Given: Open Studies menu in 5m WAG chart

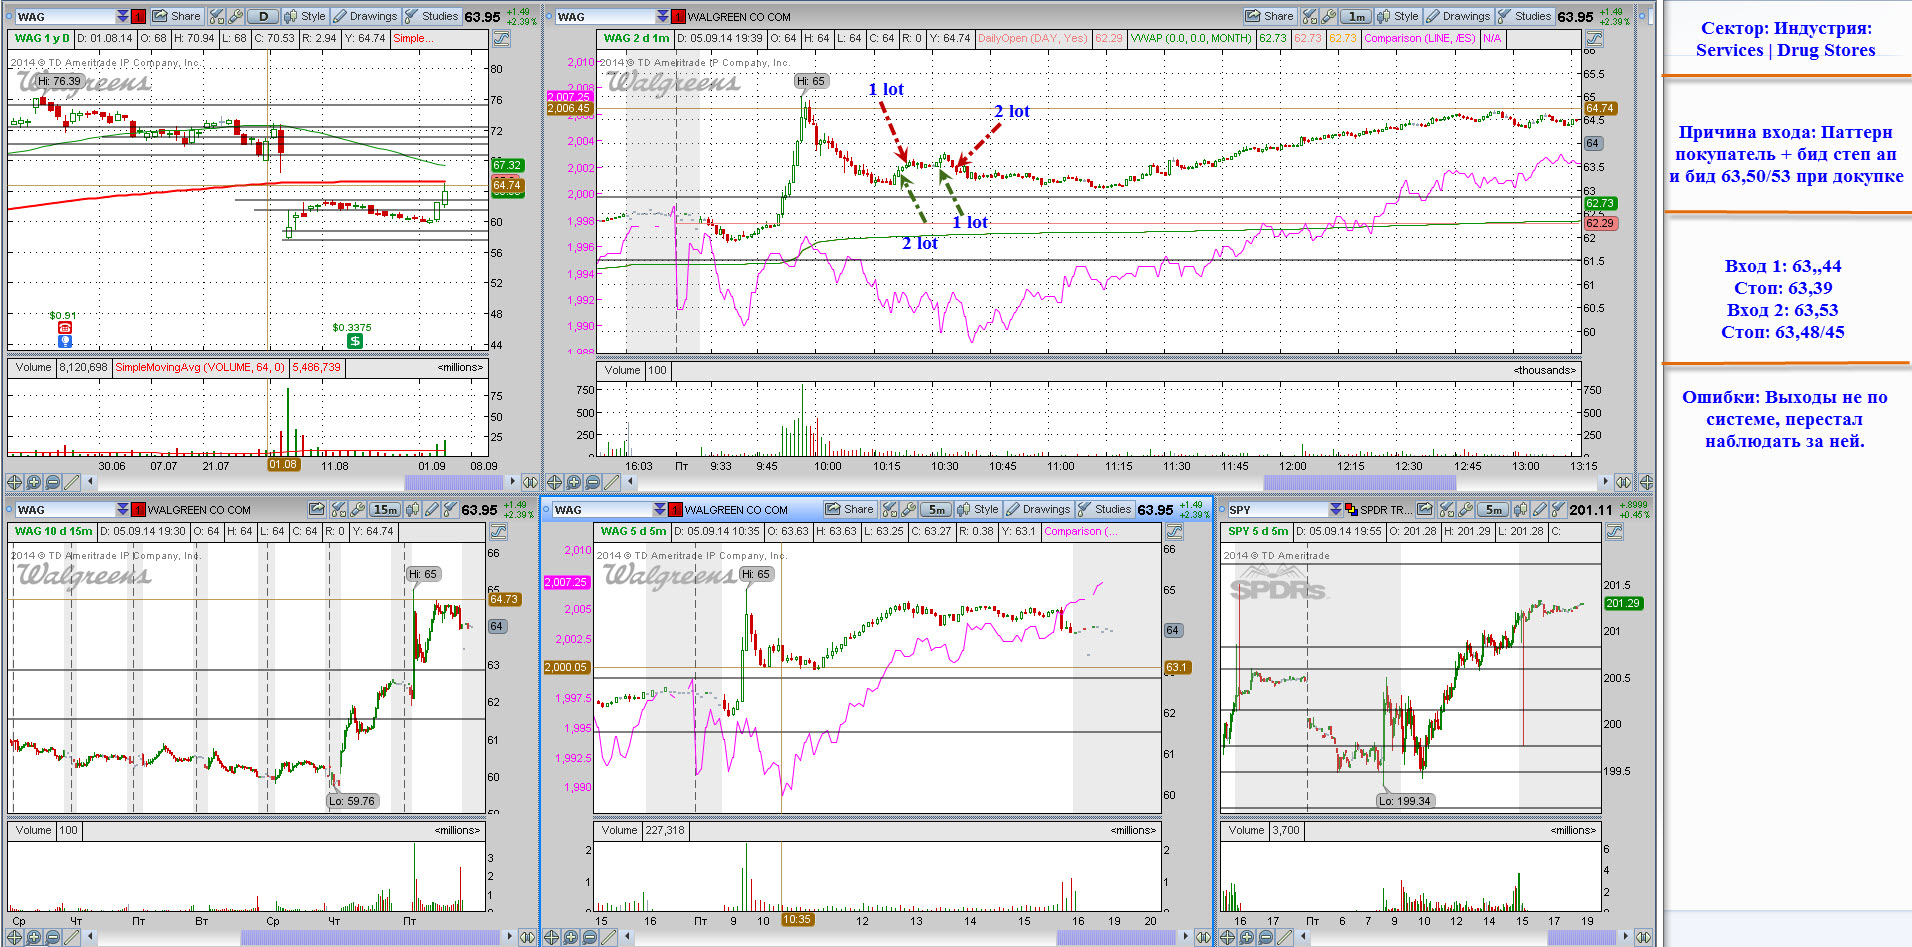Looking at the screenshot, I should (x=1104, y=509).
